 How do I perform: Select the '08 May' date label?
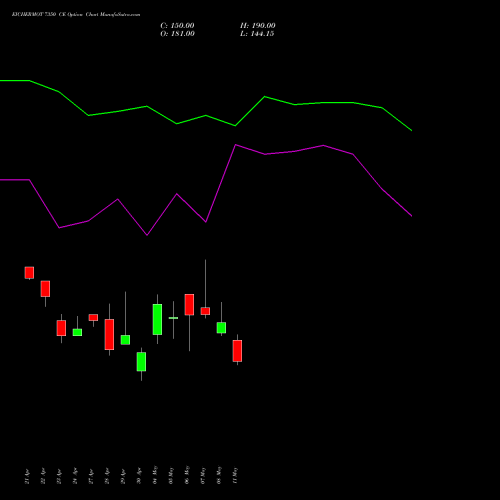[x=219, y=476]
